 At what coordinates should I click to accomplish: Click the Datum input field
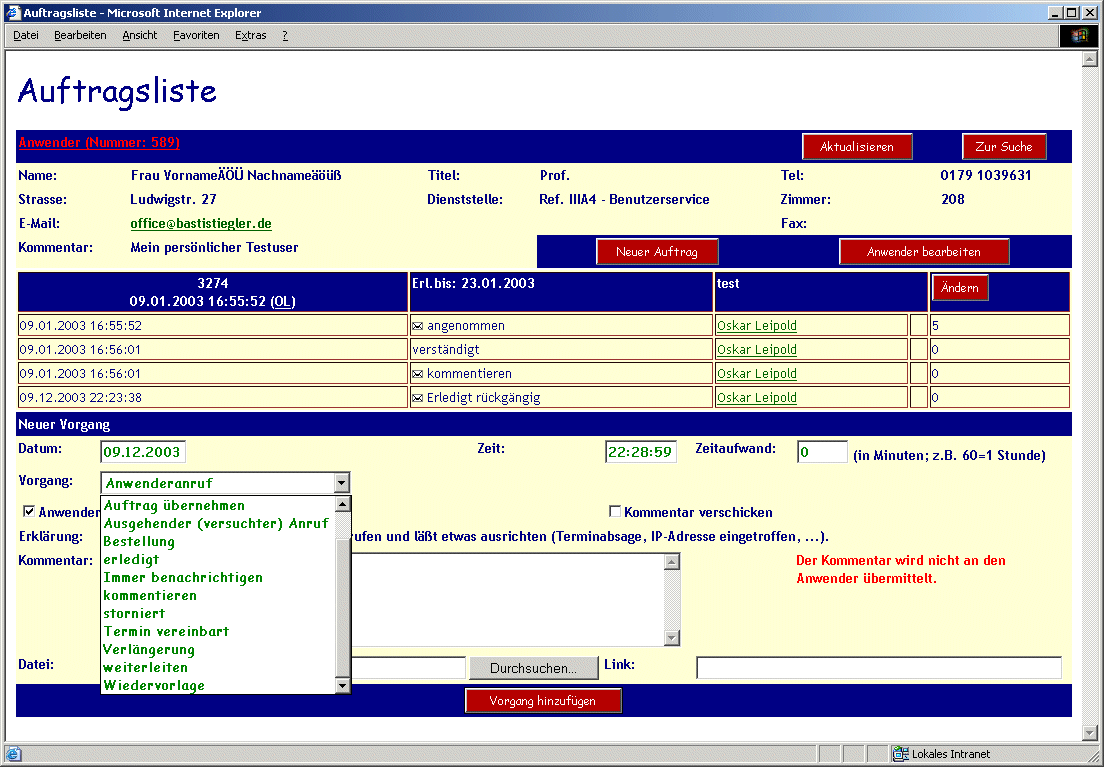(x=143, y=452)
